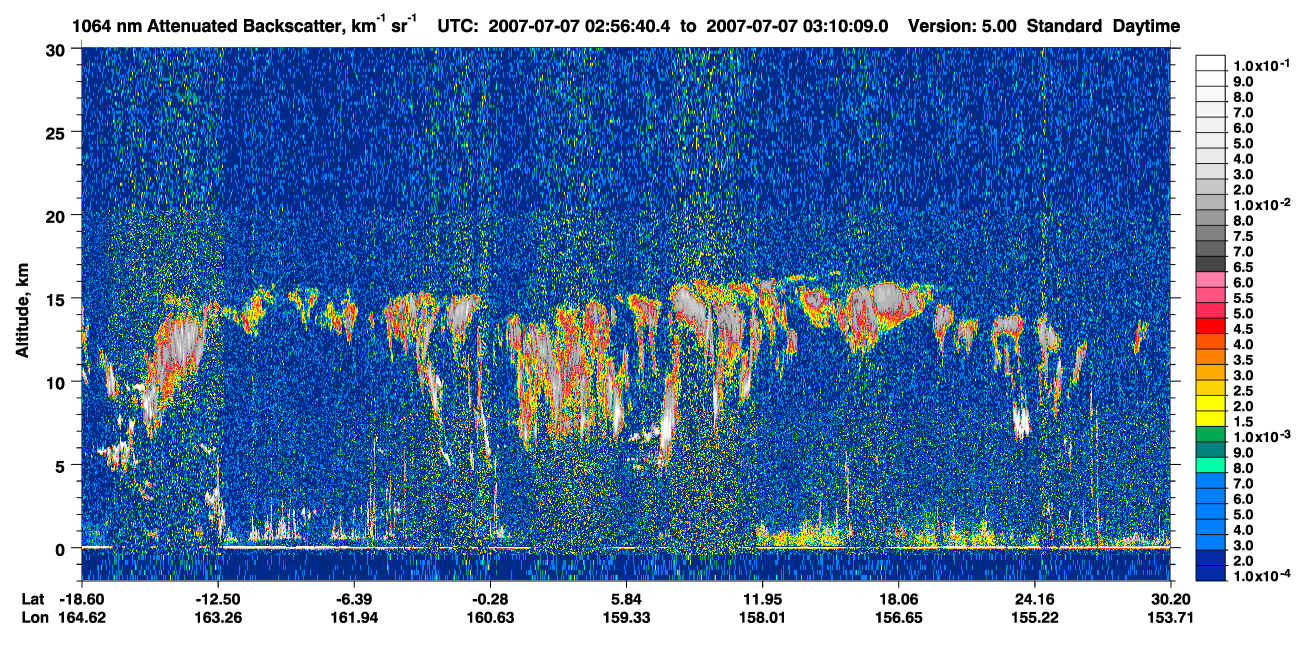
Task: Select the start time 2007-07-07 02:56:40.4
Action: tap(580, 26)
